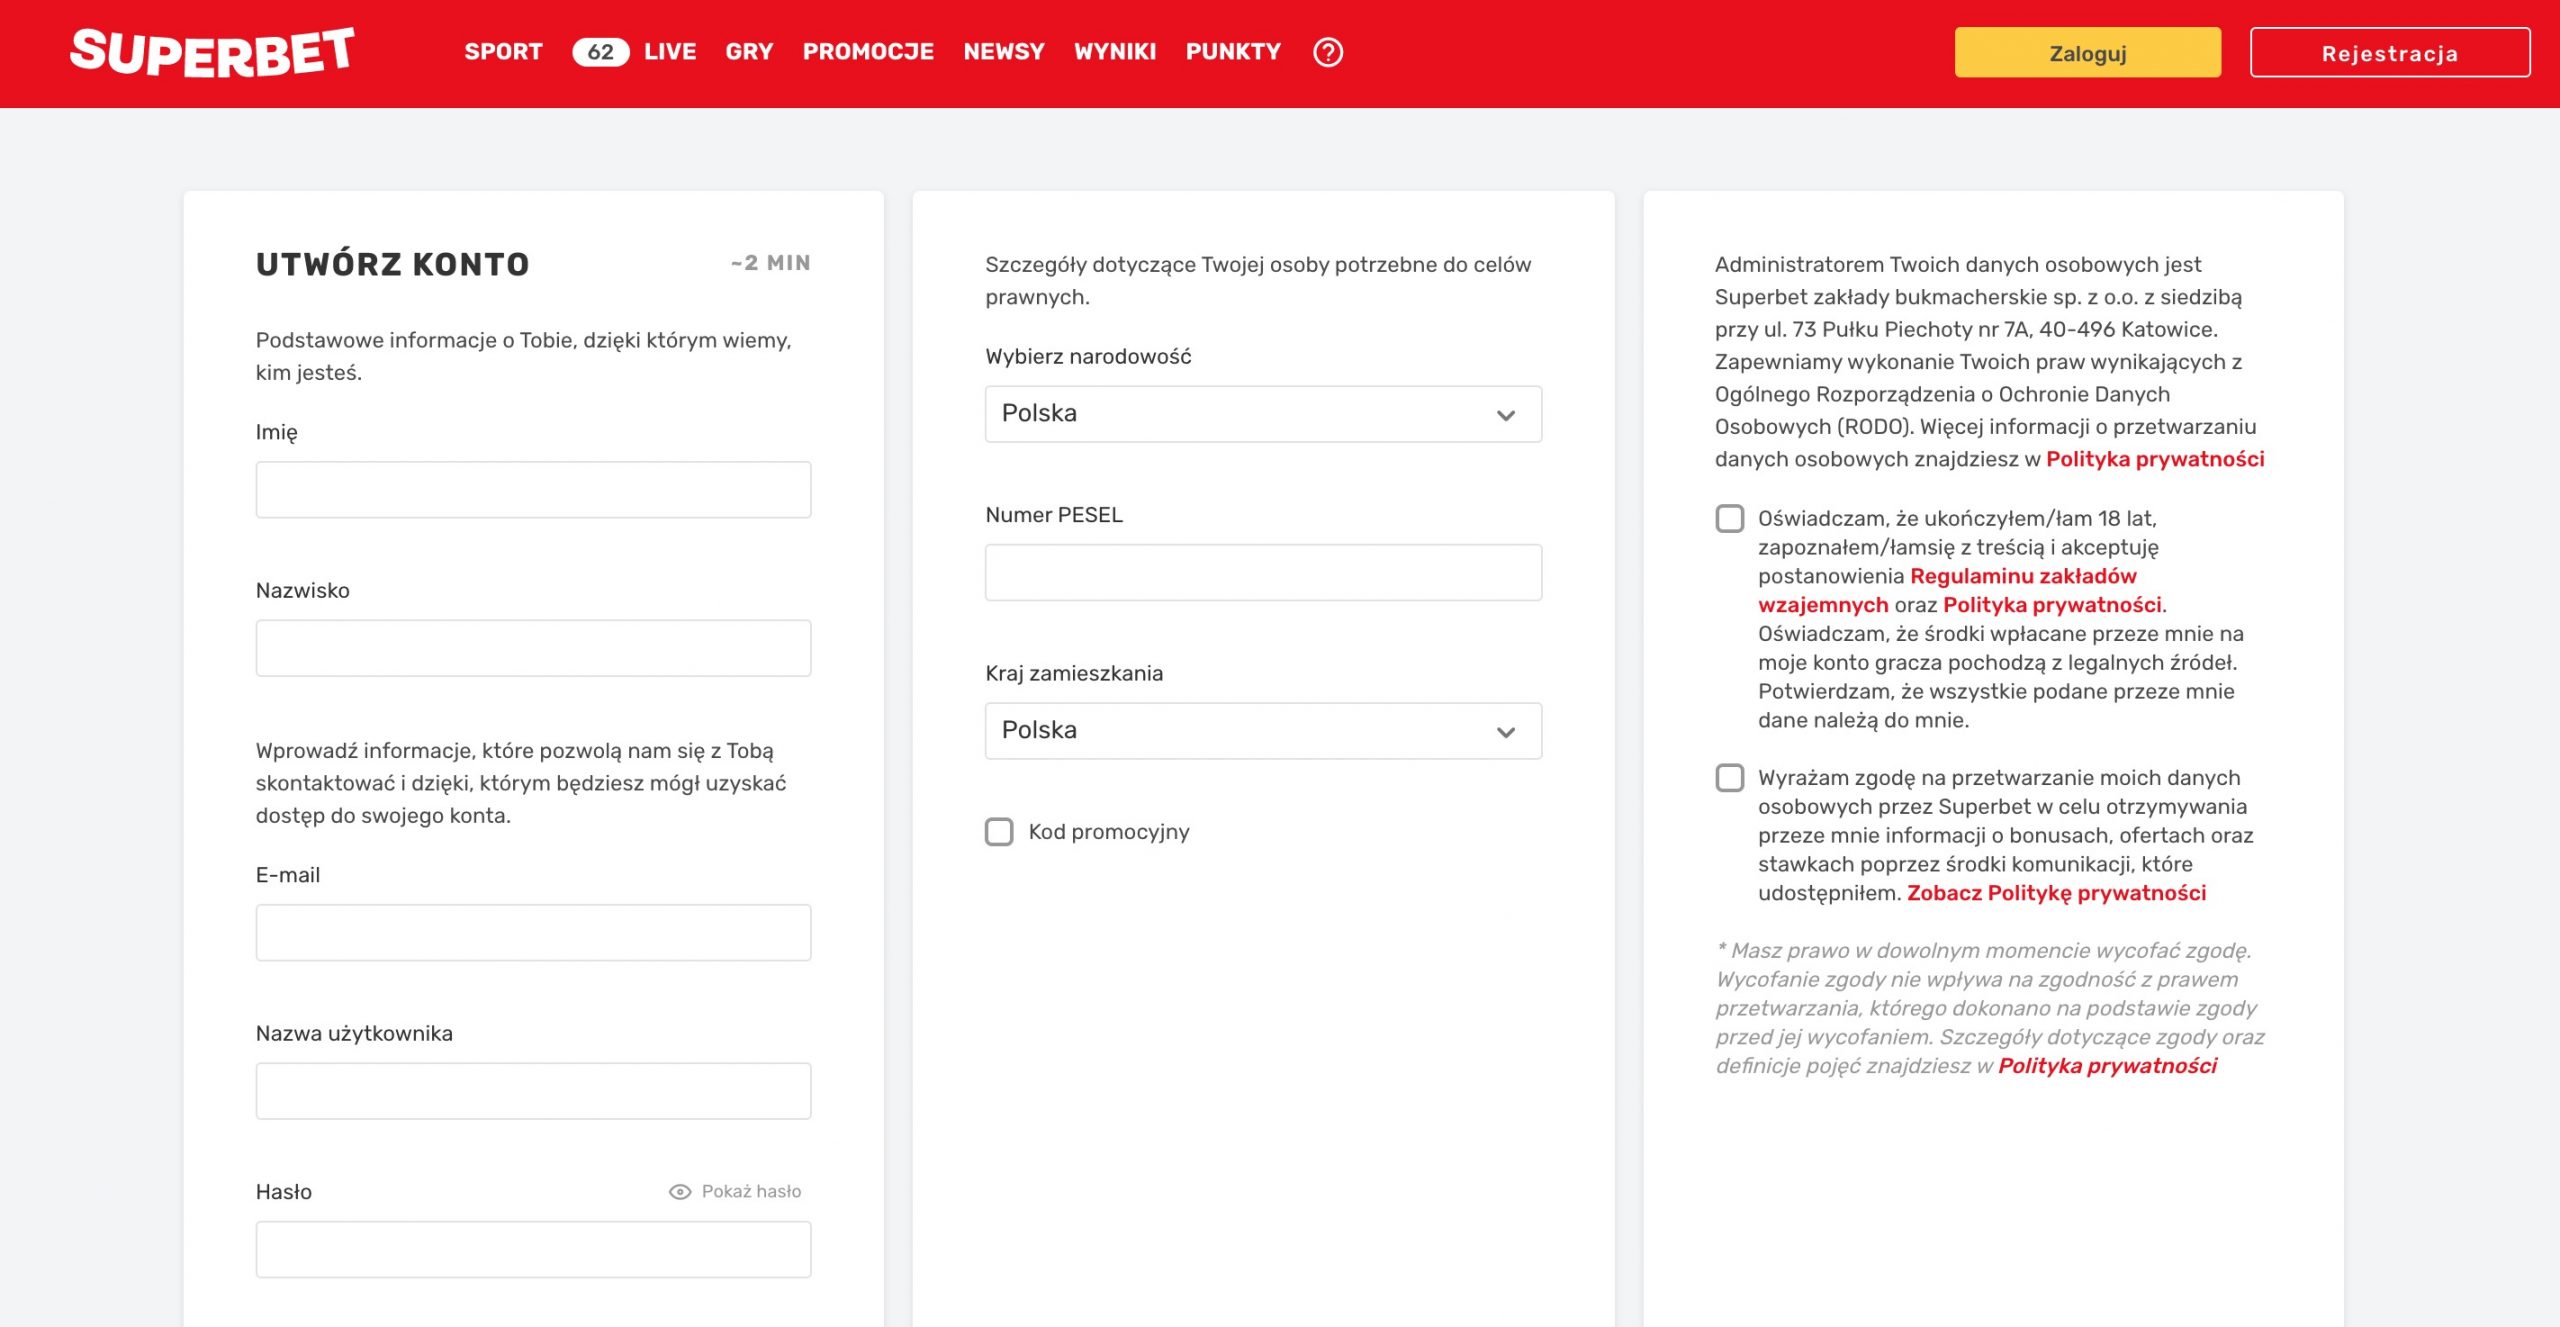Enable the Kod promocyjny checkbox

999,832
